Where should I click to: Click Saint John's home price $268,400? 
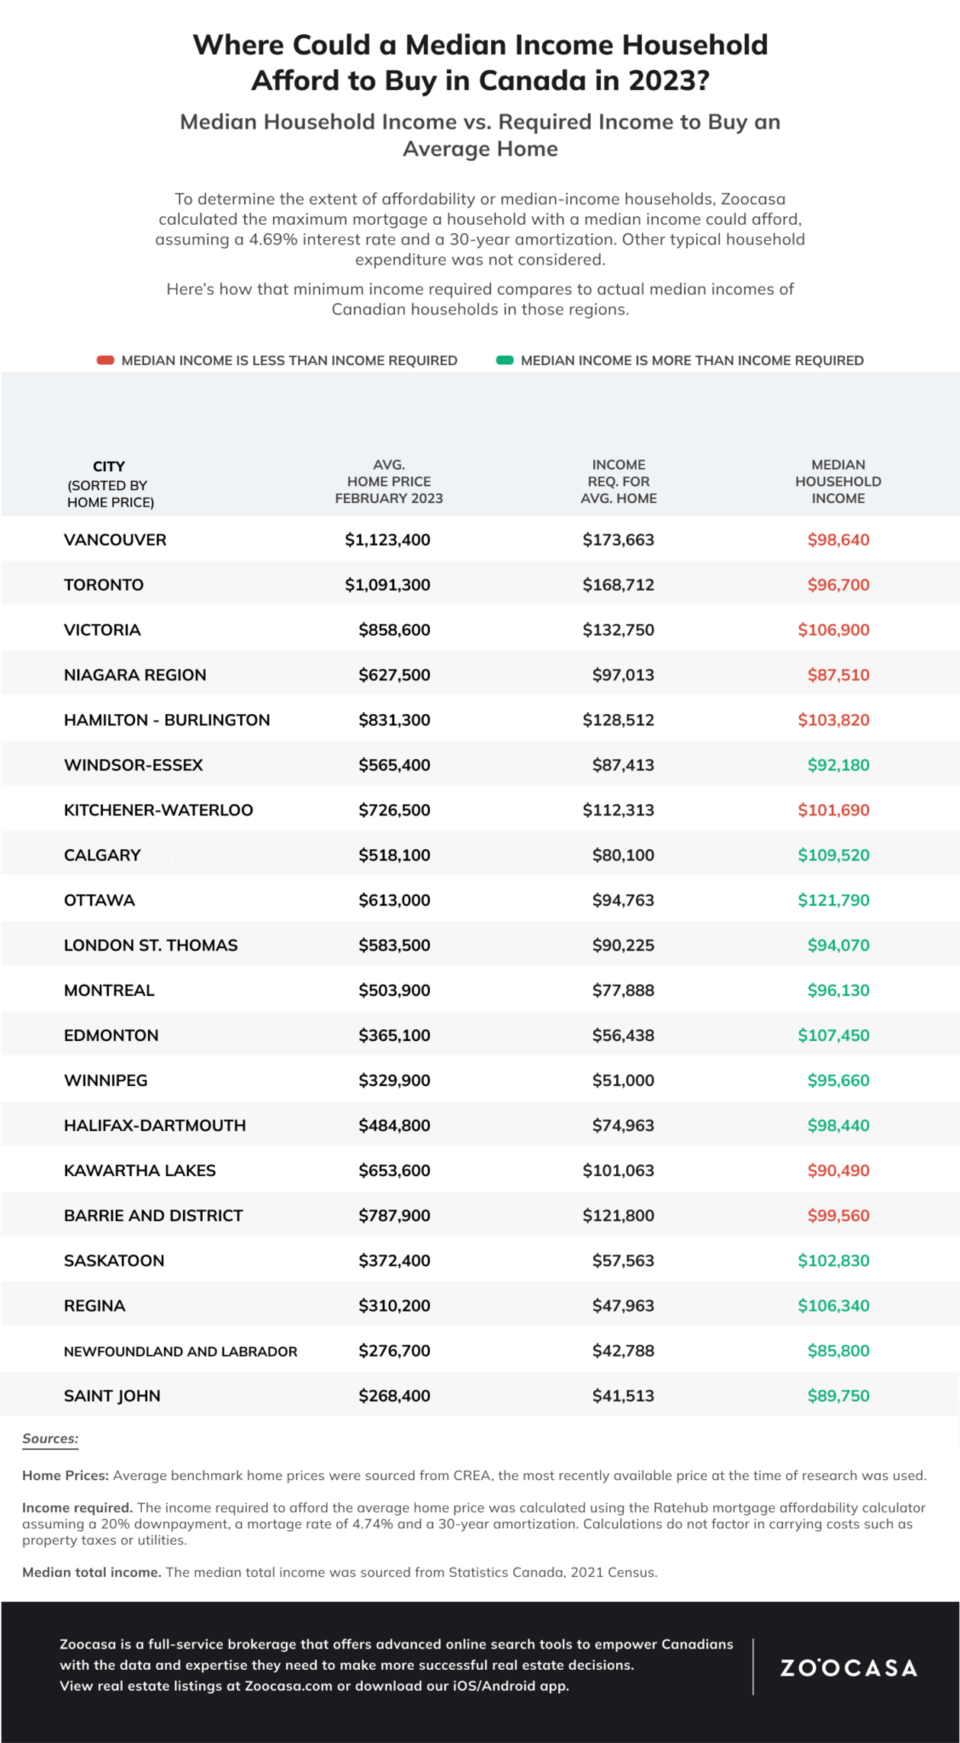click(395, 1395)
